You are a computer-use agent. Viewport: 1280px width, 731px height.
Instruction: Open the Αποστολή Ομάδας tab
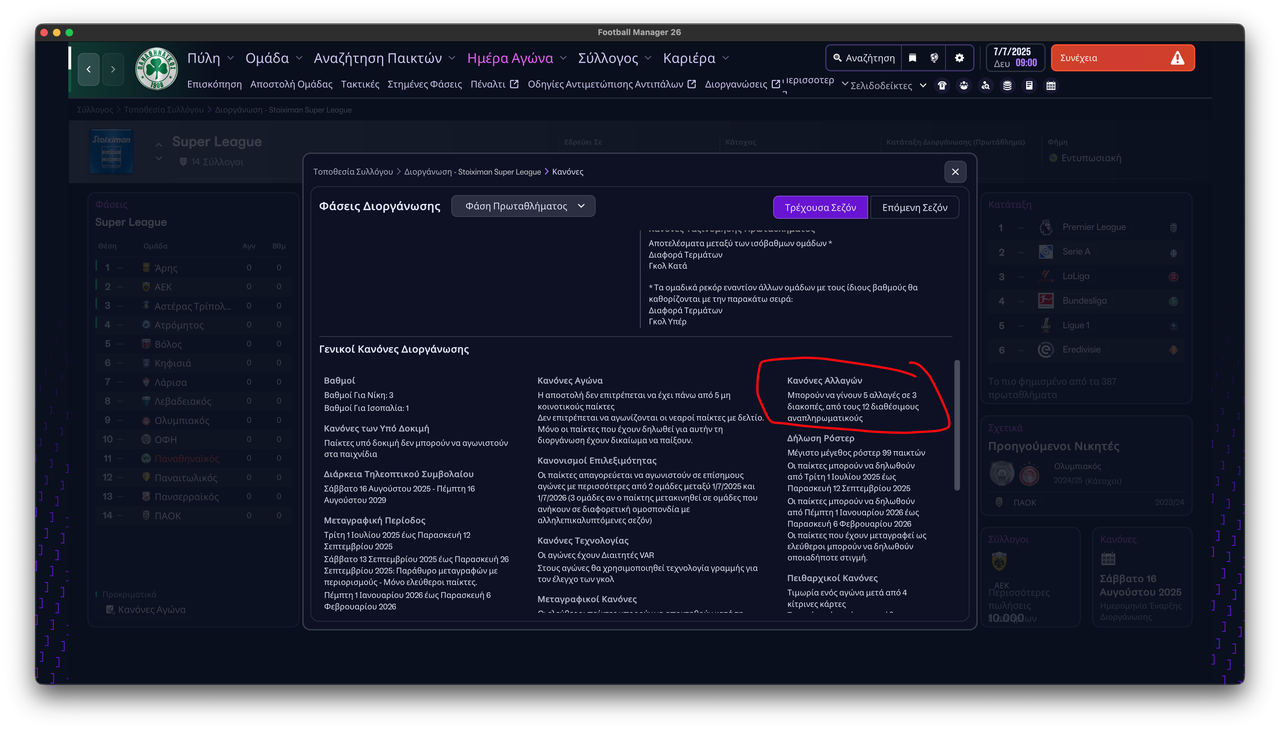tap(291, 85)
